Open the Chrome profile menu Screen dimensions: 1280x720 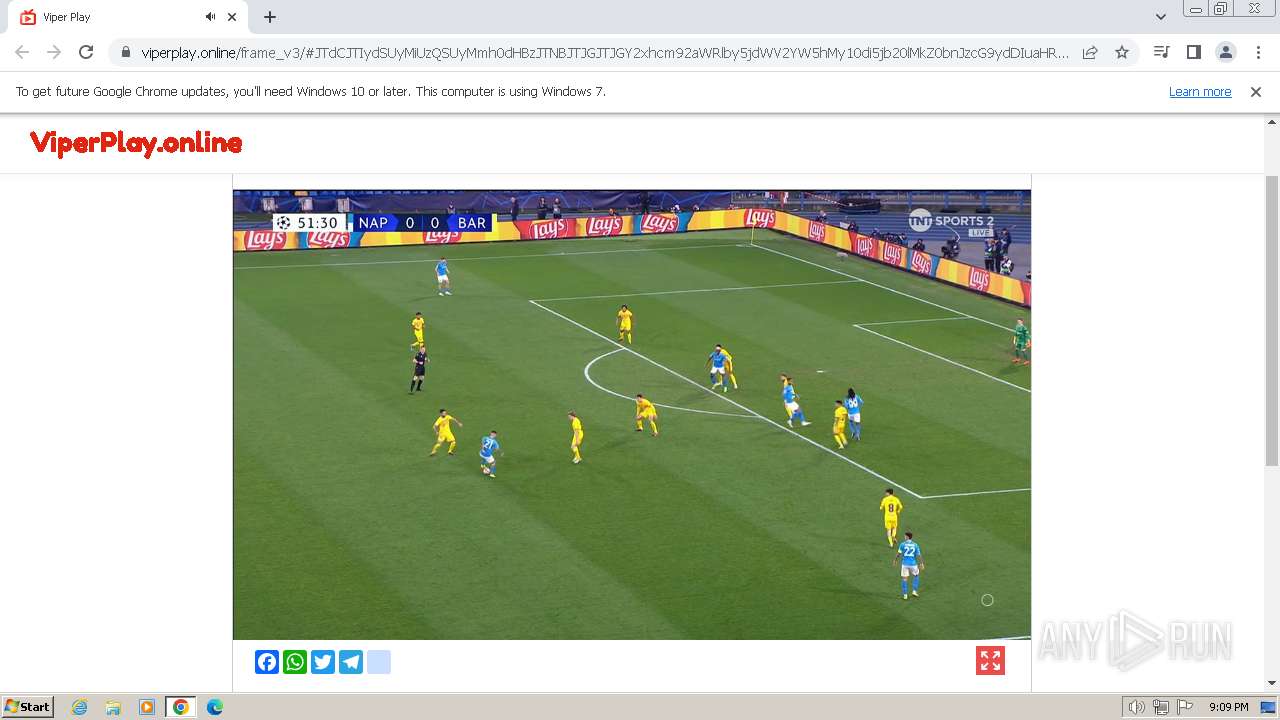click(1225, 52)
